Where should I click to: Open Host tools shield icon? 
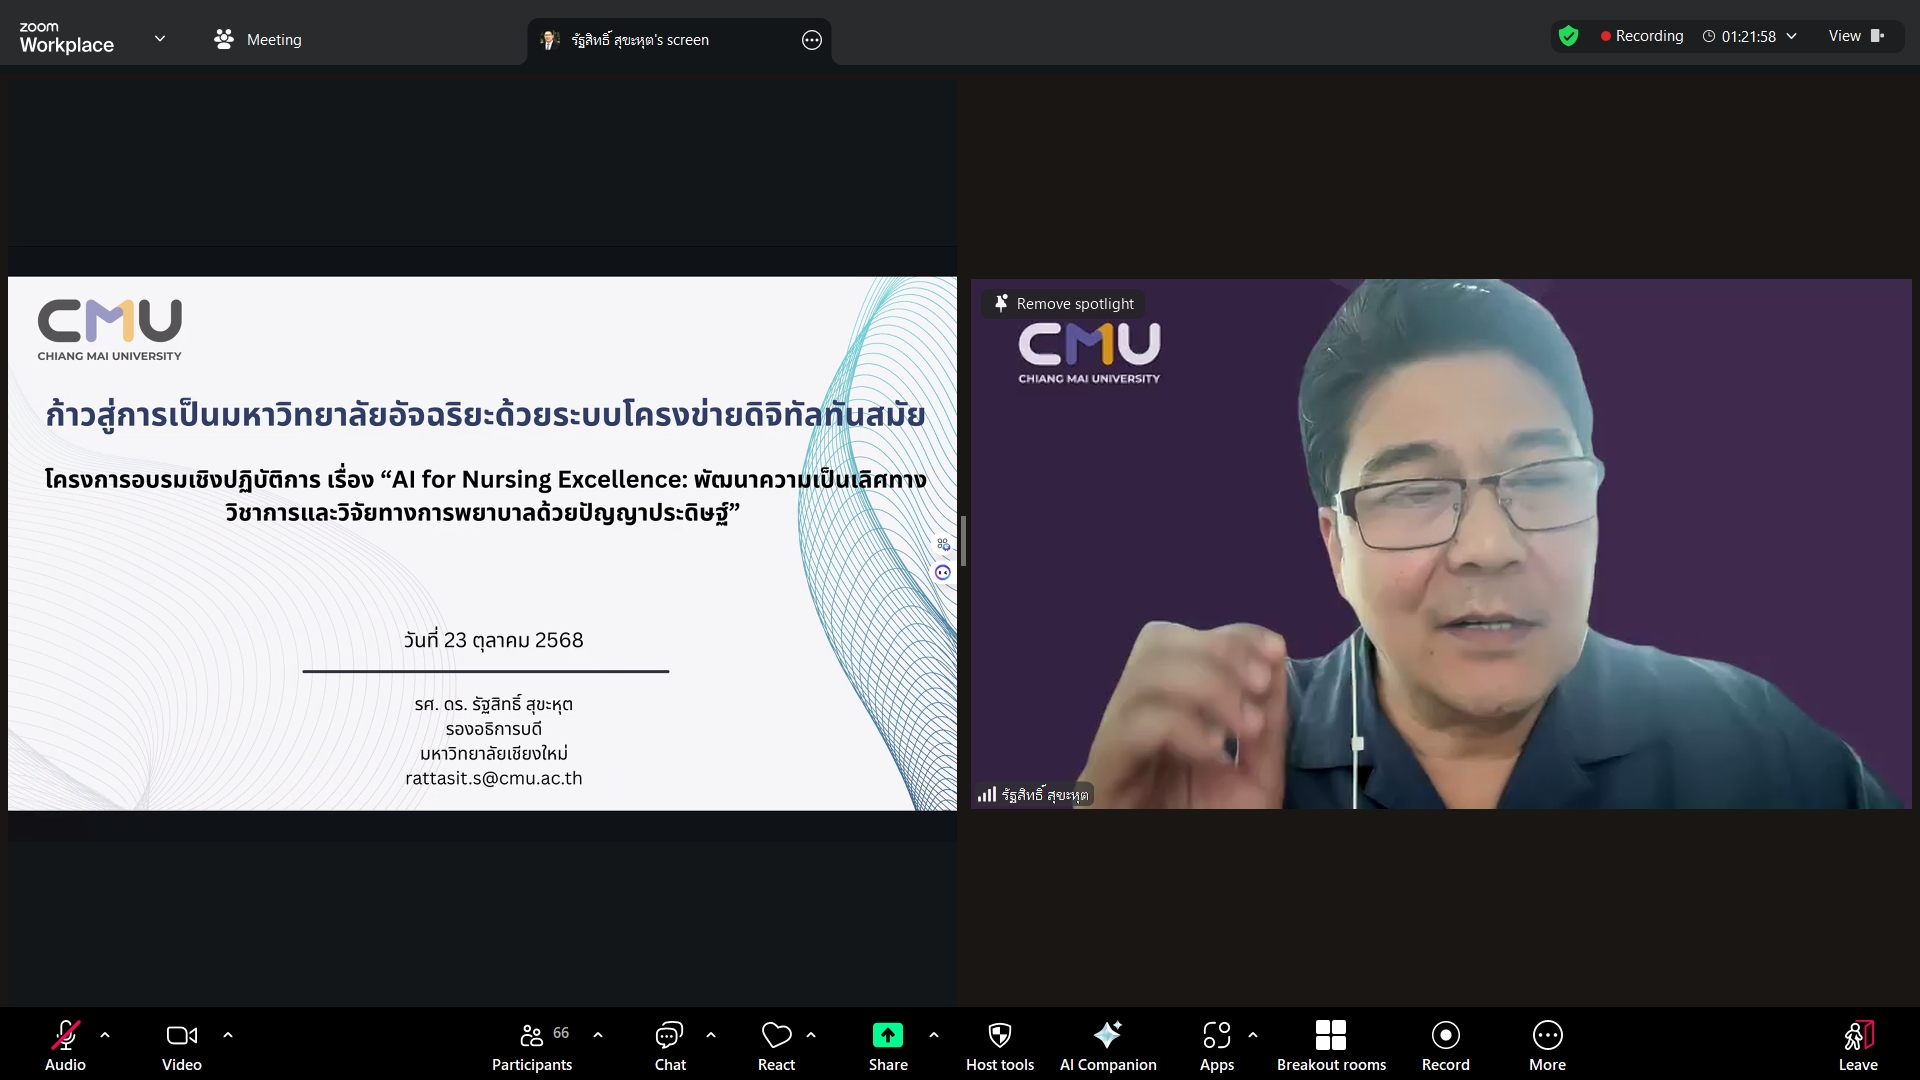[x=999, y=1044]
